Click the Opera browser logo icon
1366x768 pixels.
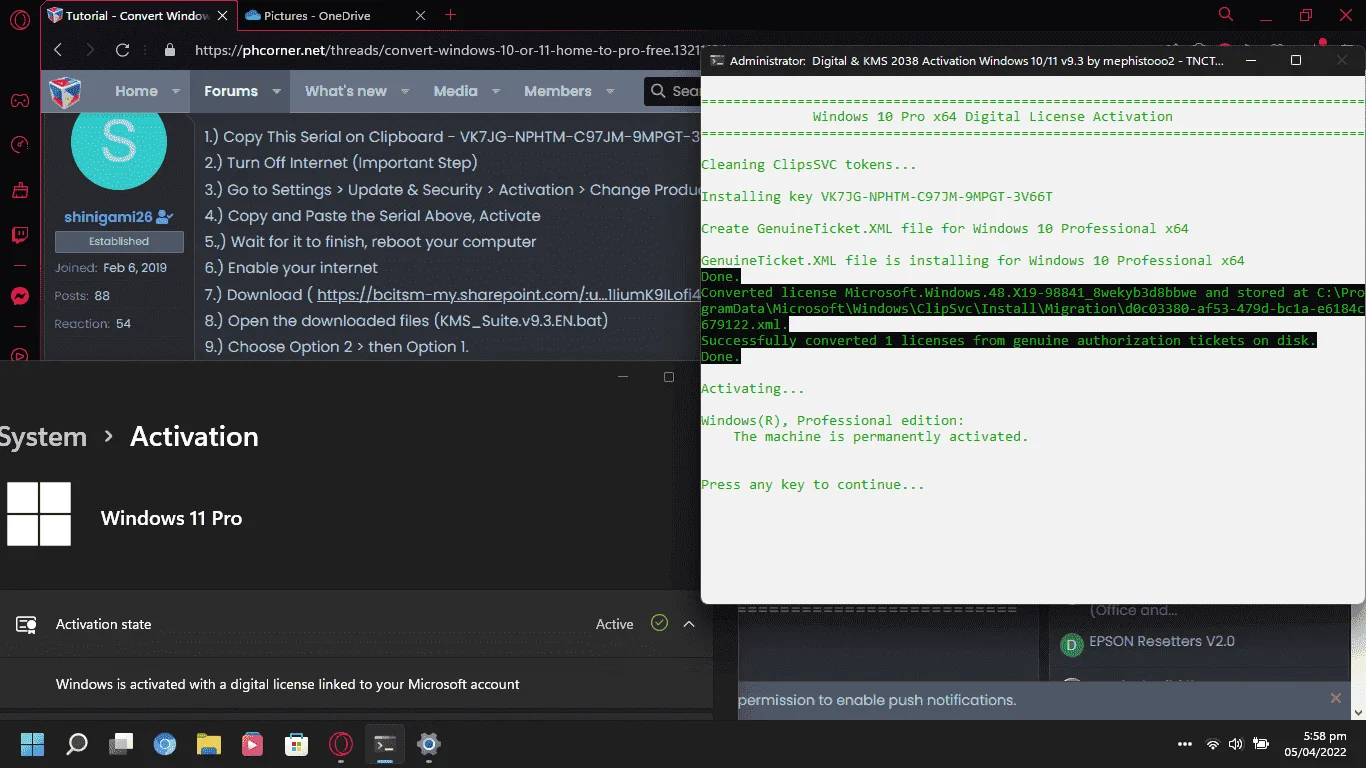(x=19, y=20)
